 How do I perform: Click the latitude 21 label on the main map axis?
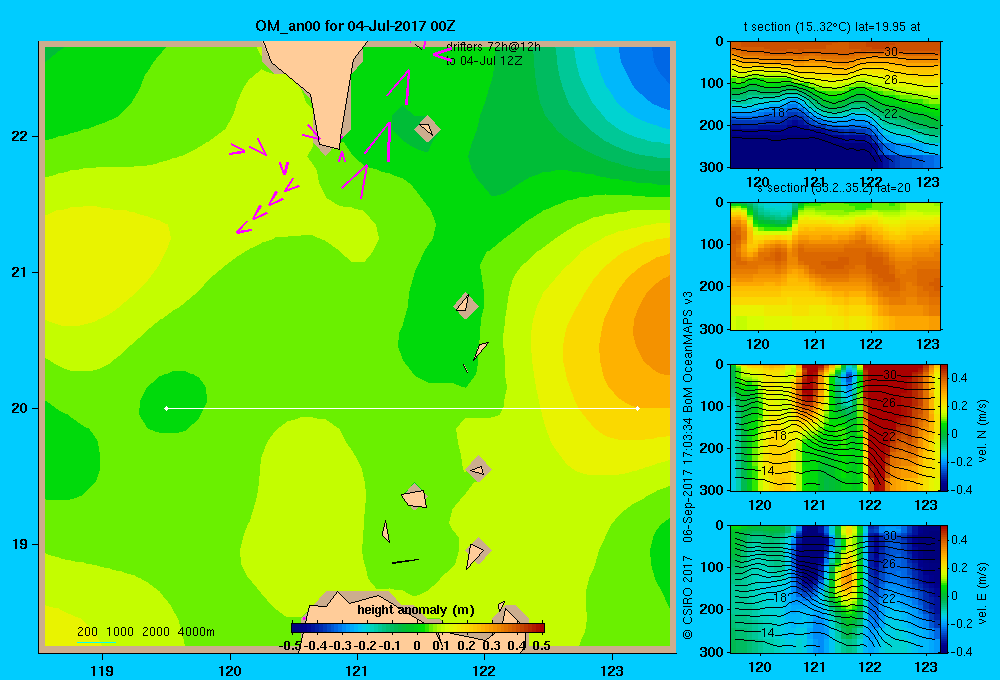pos(20,272)
